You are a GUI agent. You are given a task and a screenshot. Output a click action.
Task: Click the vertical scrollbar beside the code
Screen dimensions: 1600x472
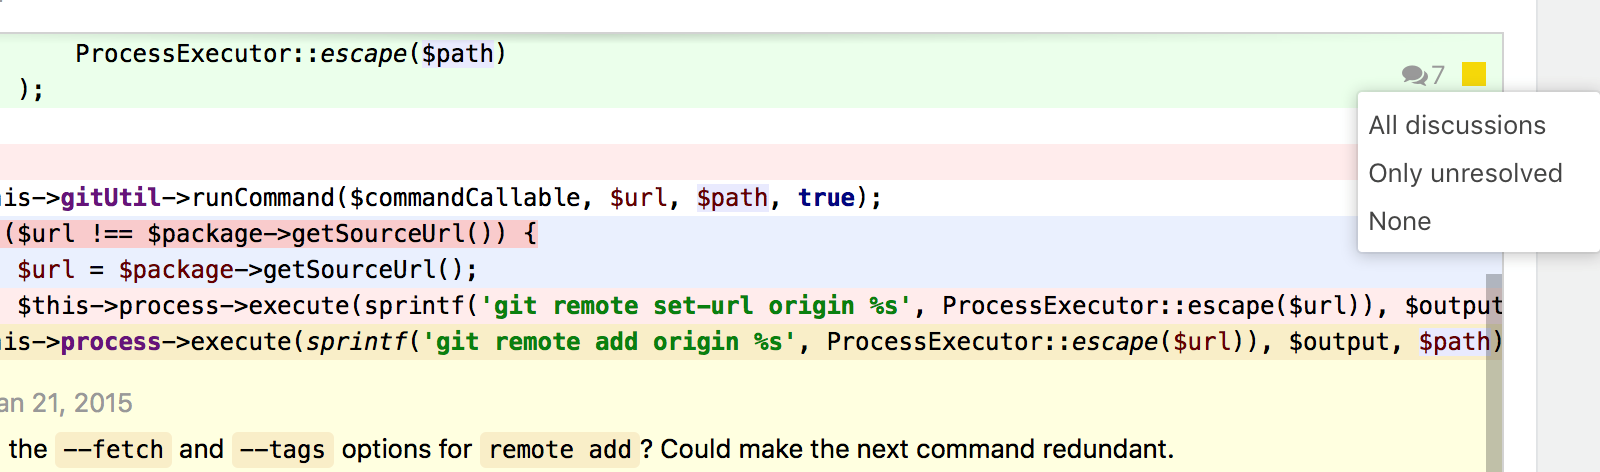[1494, 373]
